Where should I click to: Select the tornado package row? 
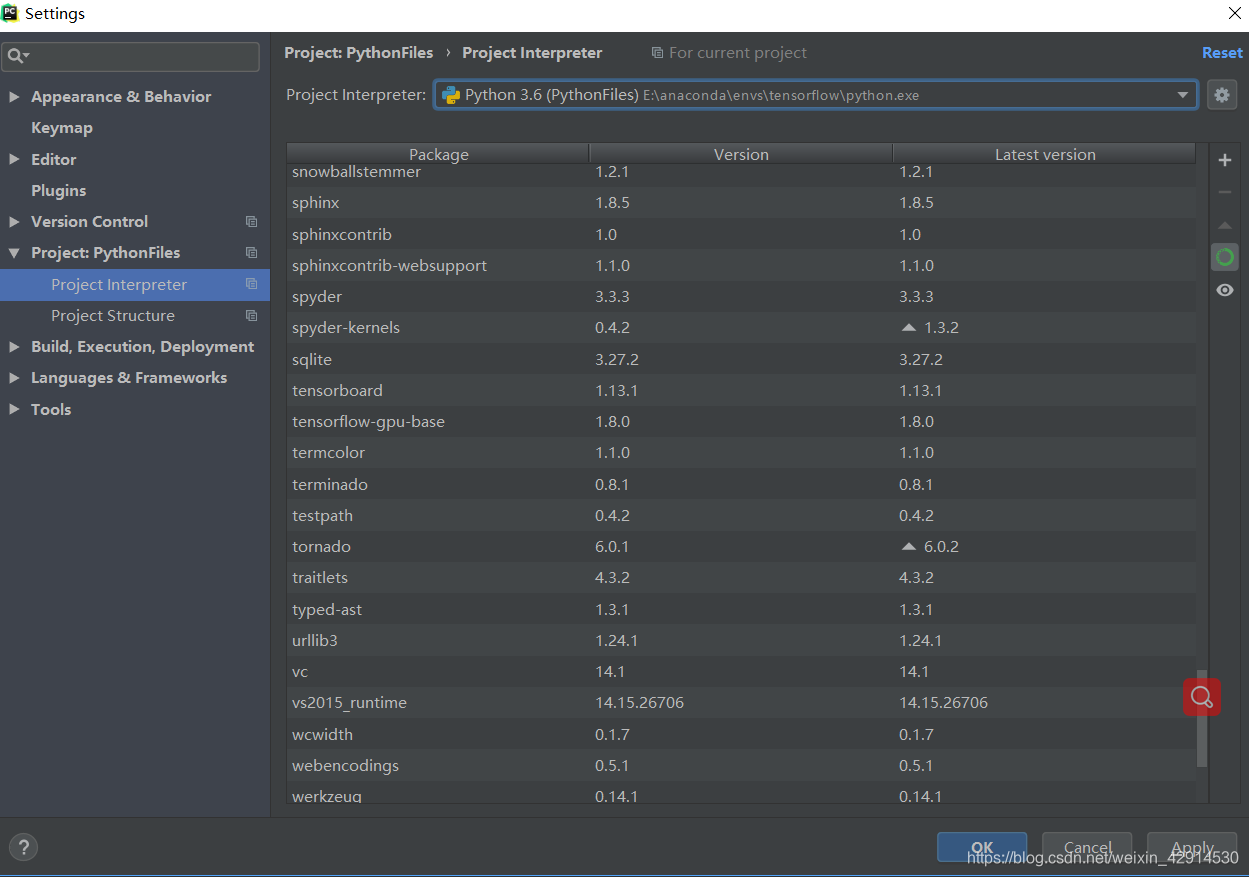[741, 547]
